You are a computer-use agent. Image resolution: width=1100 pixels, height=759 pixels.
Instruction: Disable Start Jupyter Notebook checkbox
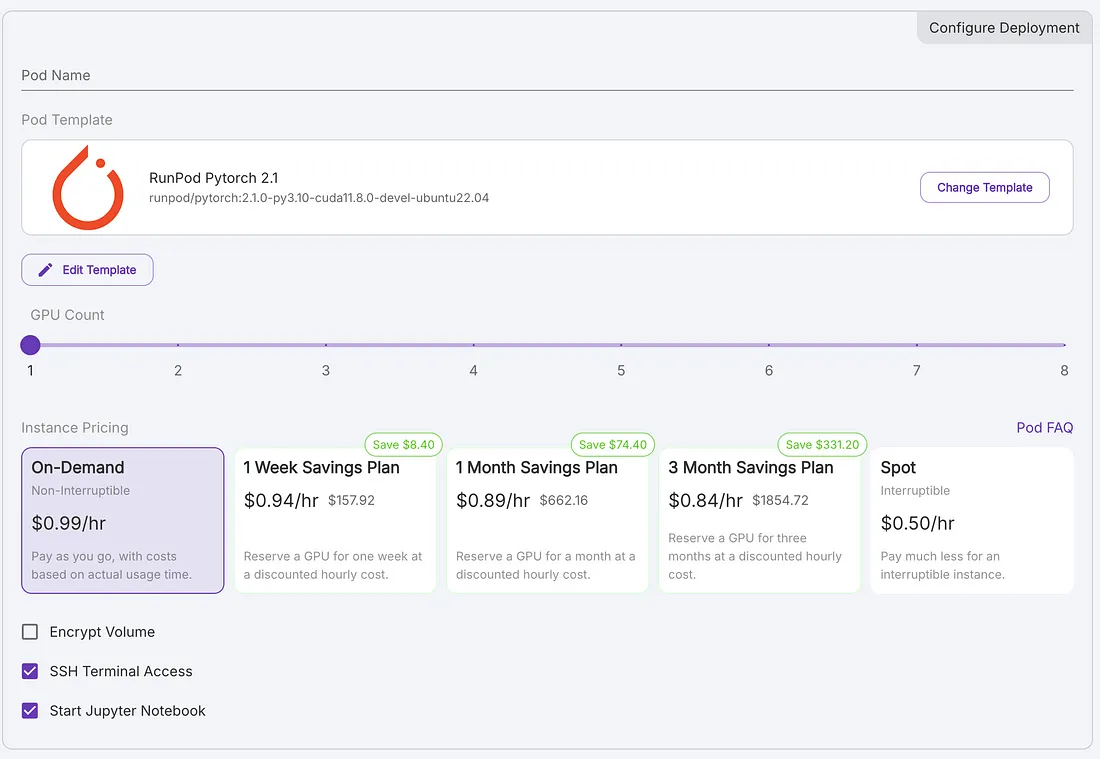[x=30, y=711]
